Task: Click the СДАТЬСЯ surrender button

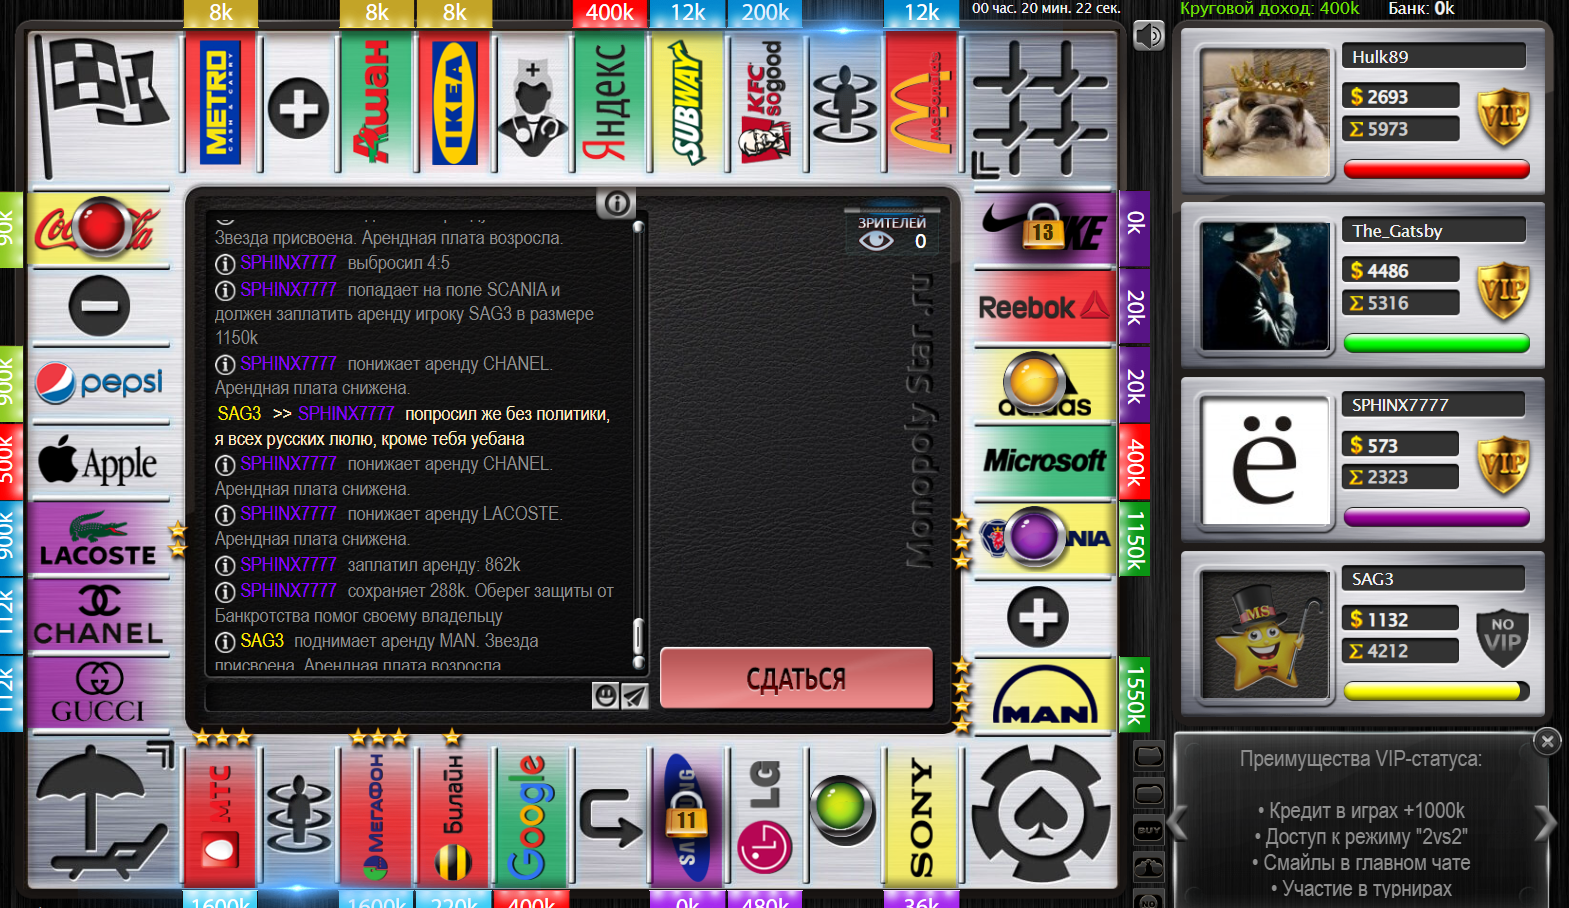Action: pos(796,679)
